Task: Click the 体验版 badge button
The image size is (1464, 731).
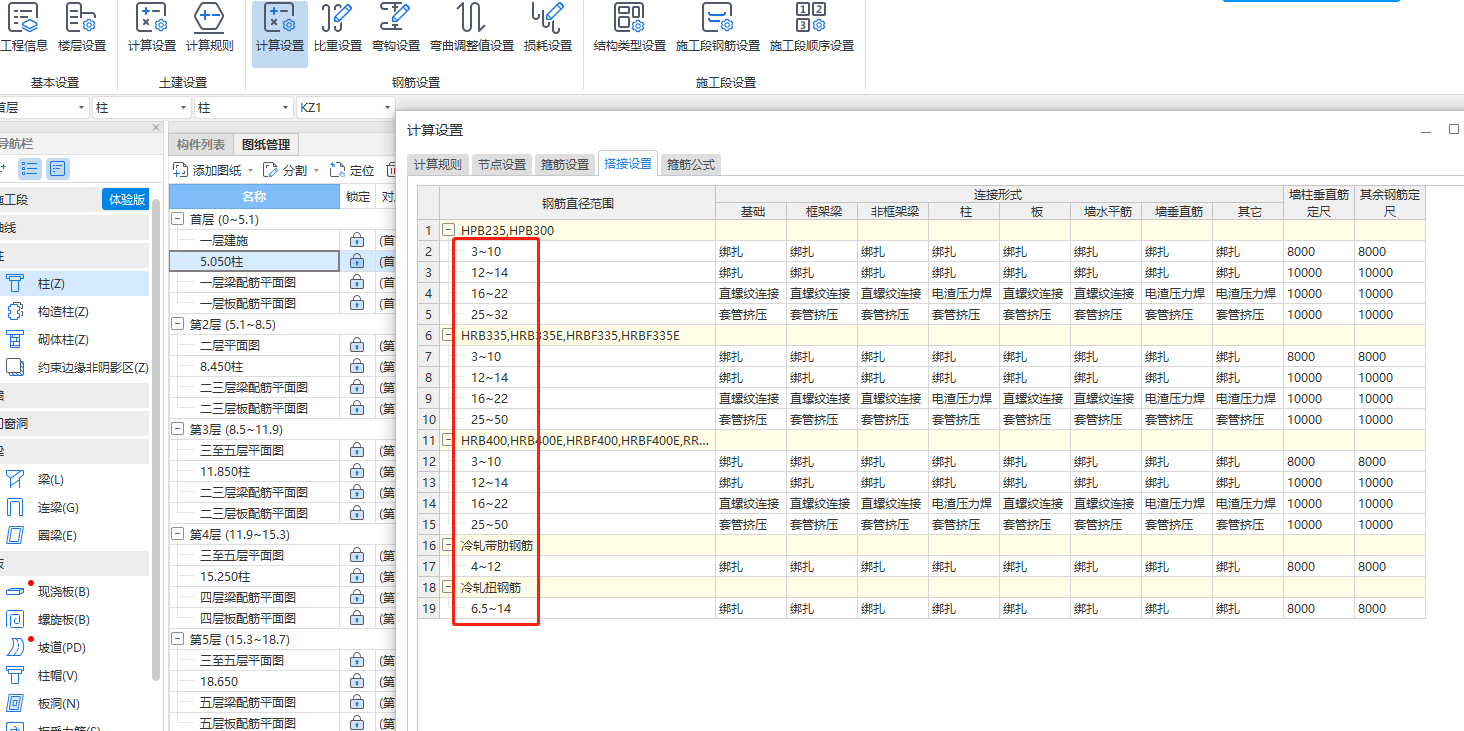Action: (126, 199)
